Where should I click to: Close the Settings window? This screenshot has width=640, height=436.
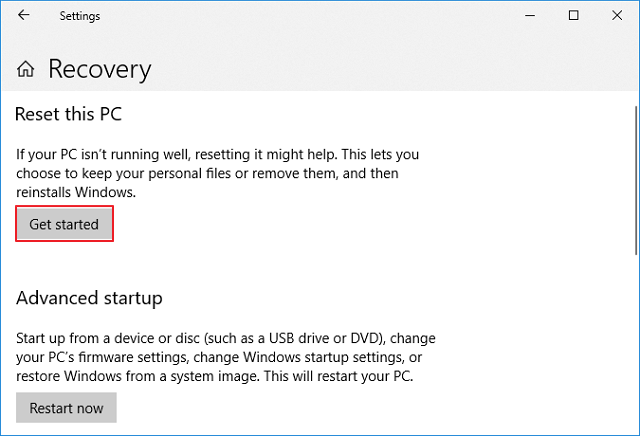click(x=617, y=16)
